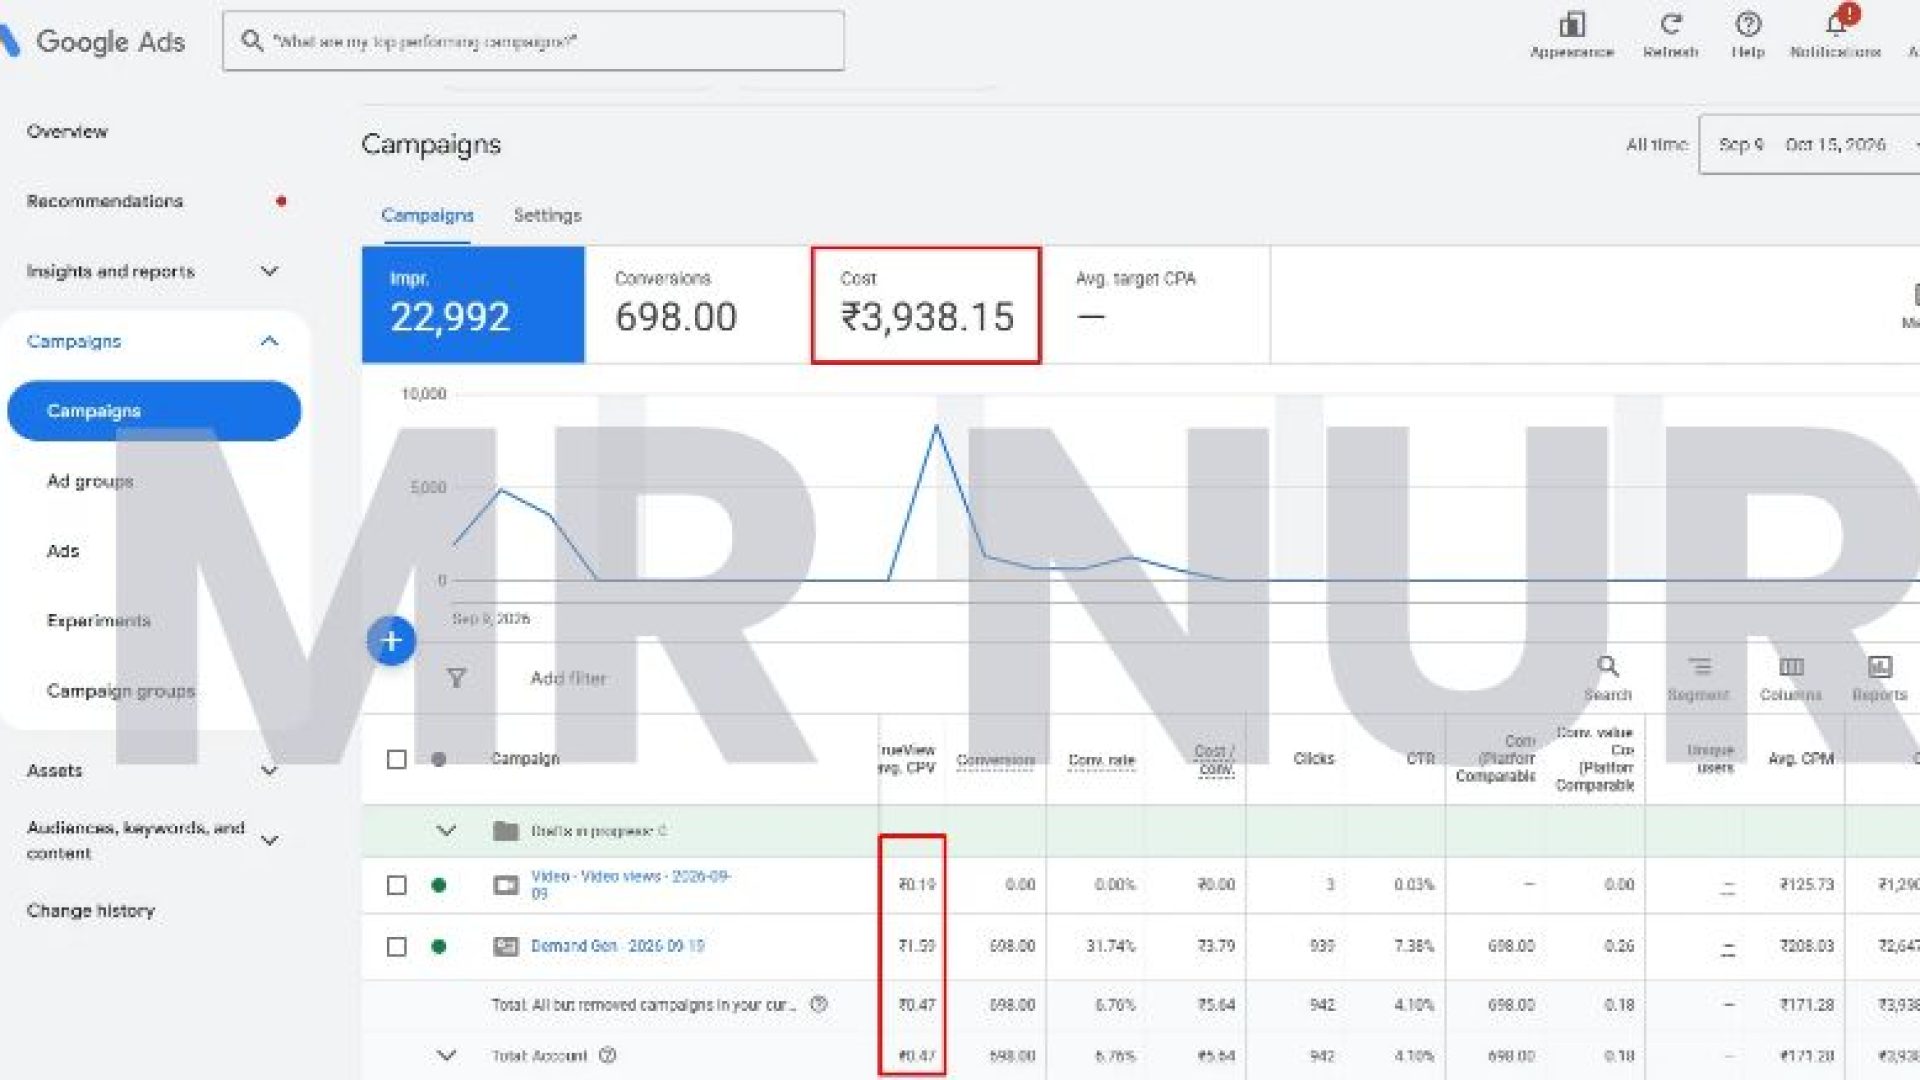Open Change history in the sidebar
This screenshot has height=1080, width=1920.
click(91, 911)
